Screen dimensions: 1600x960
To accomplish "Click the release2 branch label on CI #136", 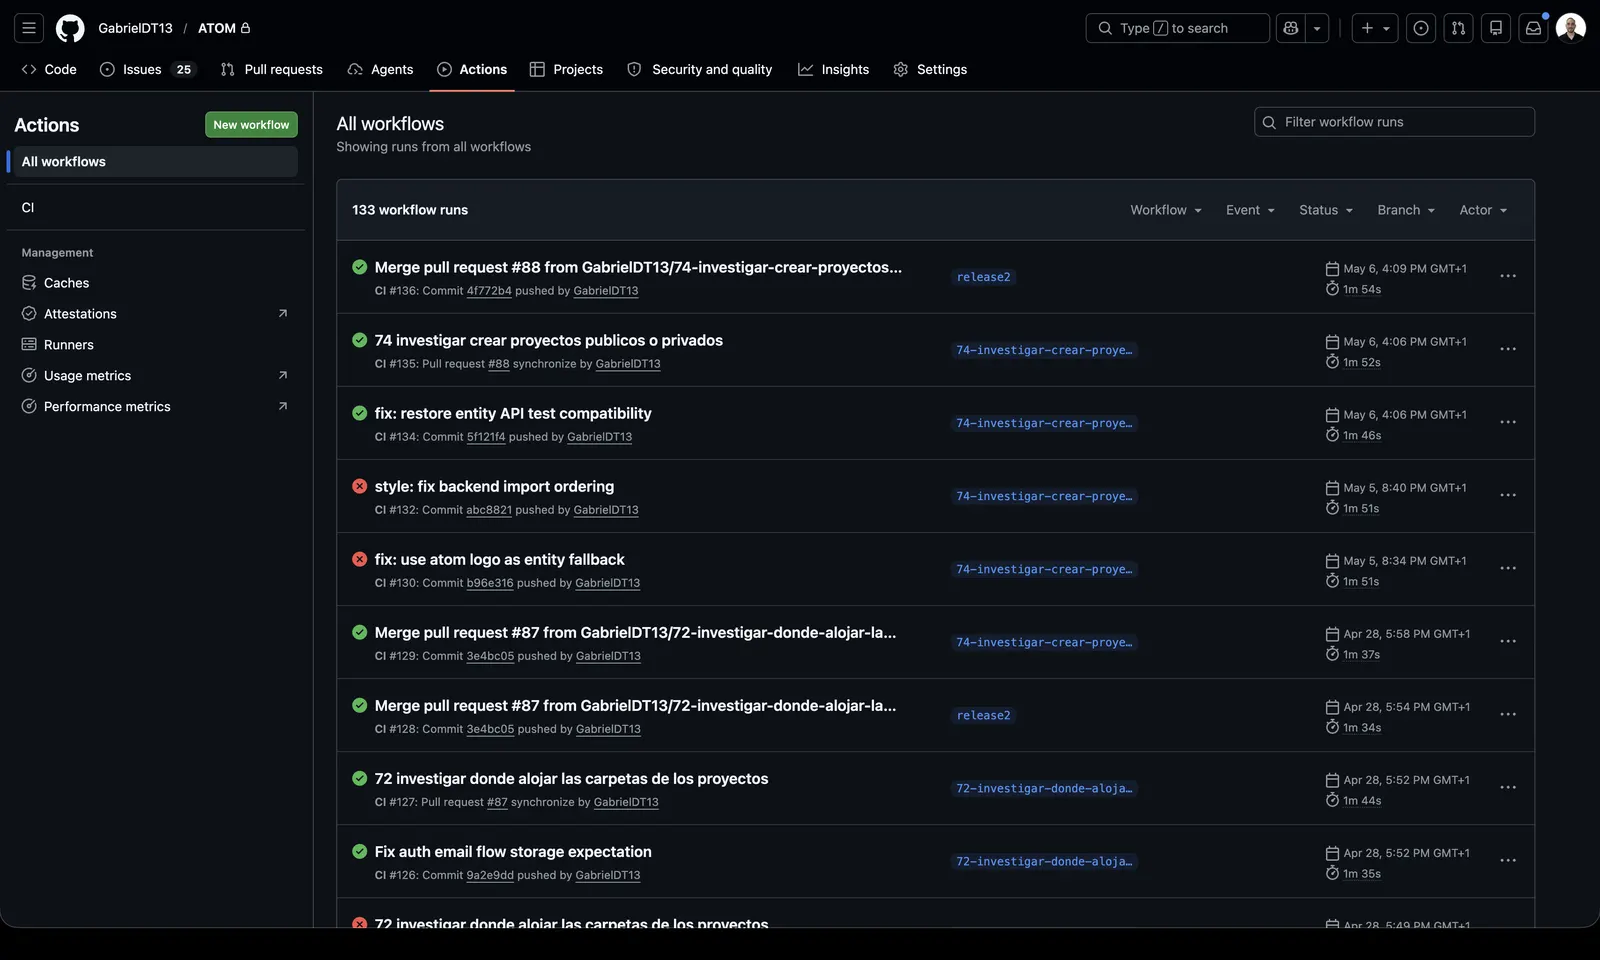I will (x=984, y=277).
